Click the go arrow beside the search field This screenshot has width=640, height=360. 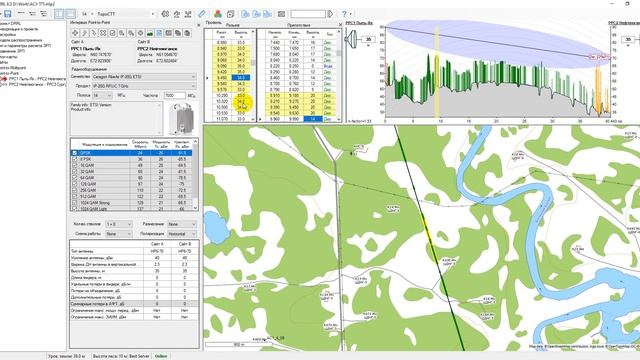click(x=330, y=14)
